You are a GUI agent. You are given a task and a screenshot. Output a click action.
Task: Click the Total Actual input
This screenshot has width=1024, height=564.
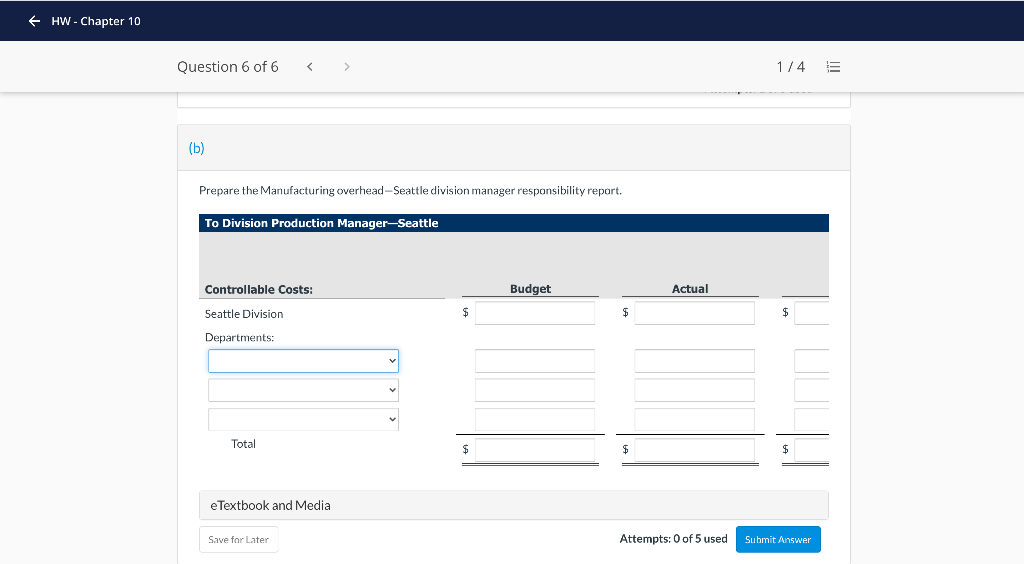pyautogui.click(x=694, y=450)
